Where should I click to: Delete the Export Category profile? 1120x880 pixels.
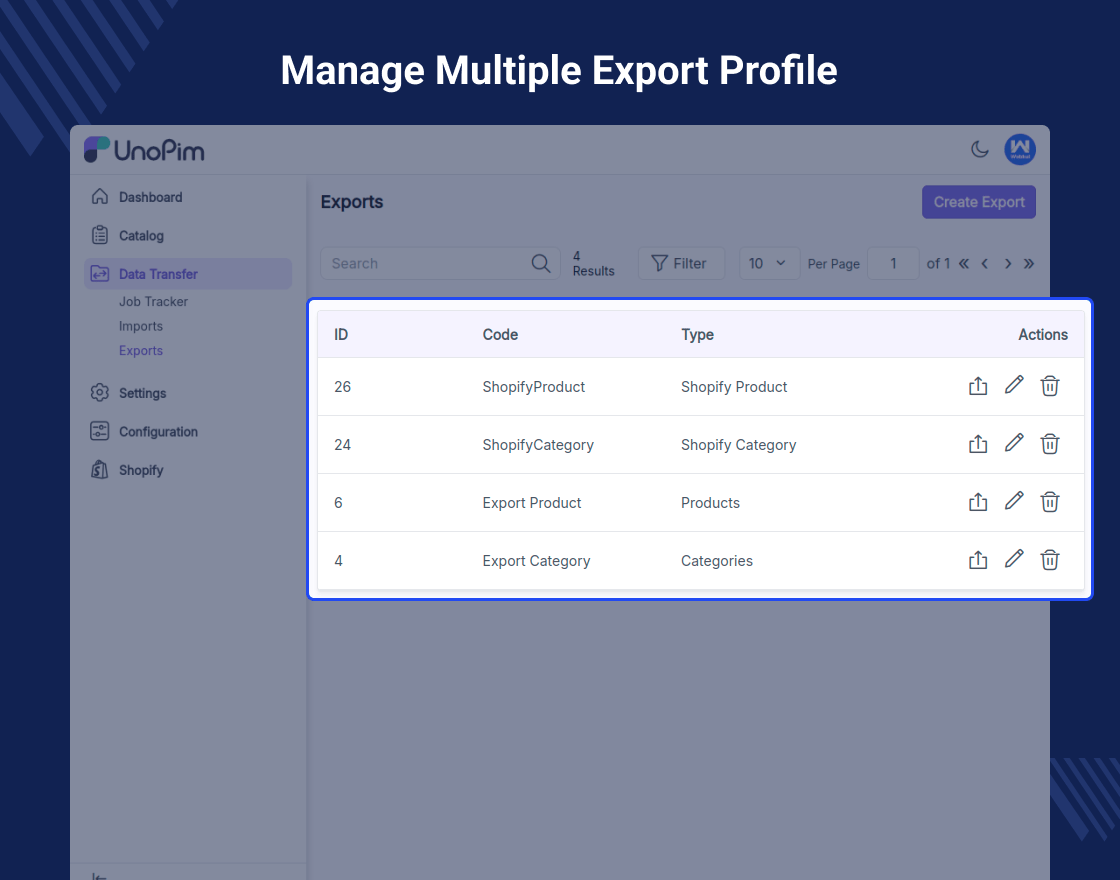pyautogui.click(x=1050, y=560)
